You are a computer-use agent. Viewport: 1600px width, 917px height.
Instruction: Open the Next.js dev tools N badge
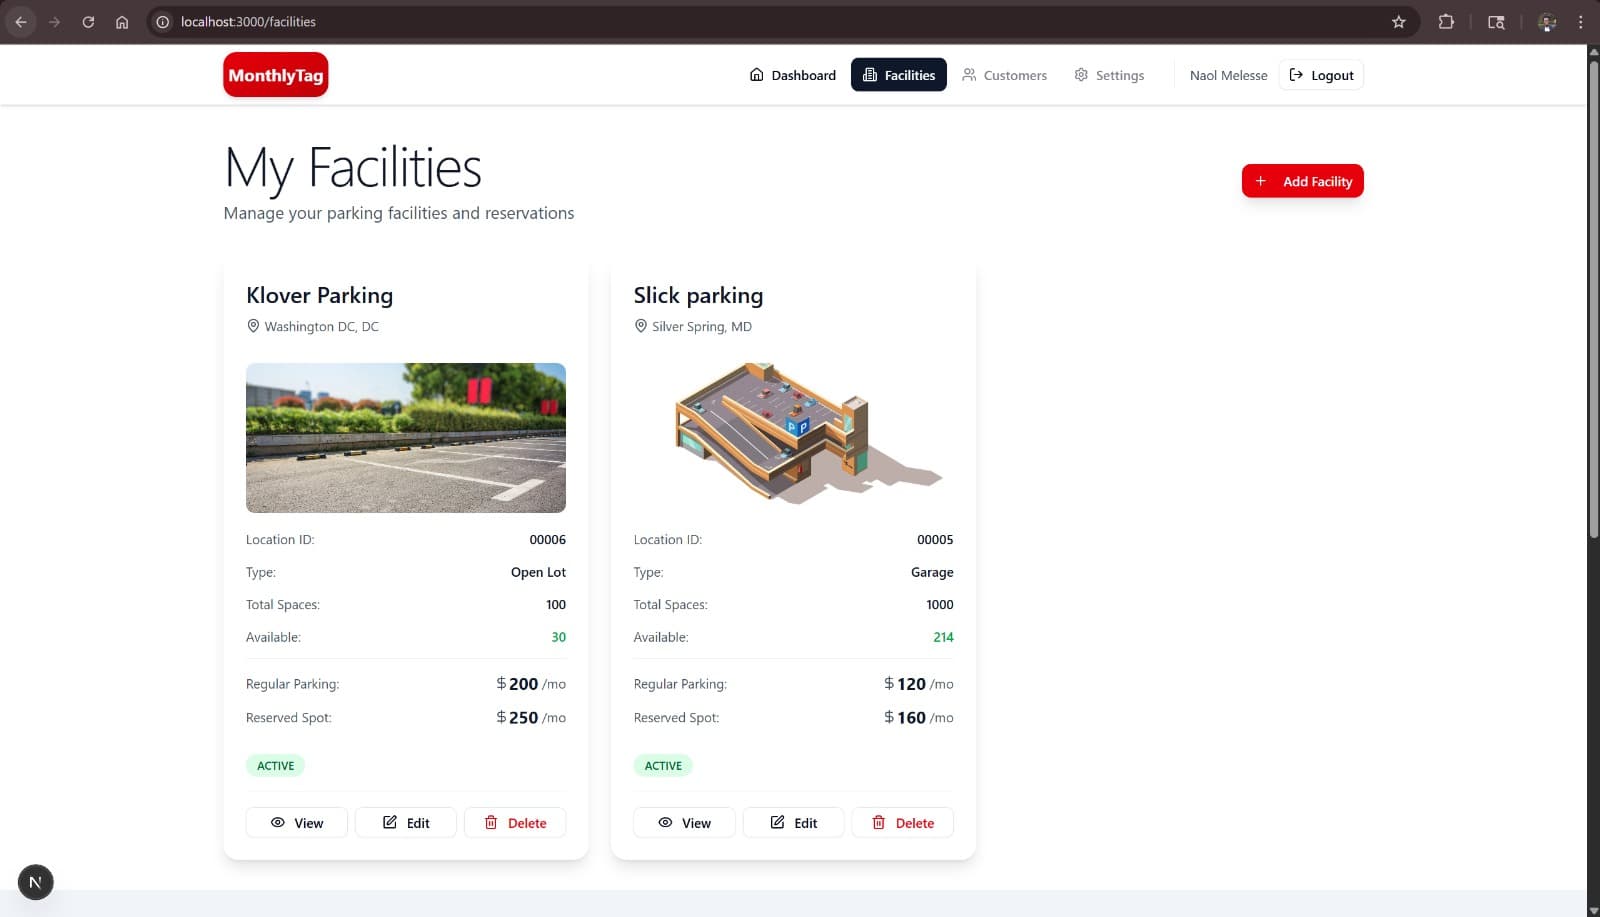36,882
